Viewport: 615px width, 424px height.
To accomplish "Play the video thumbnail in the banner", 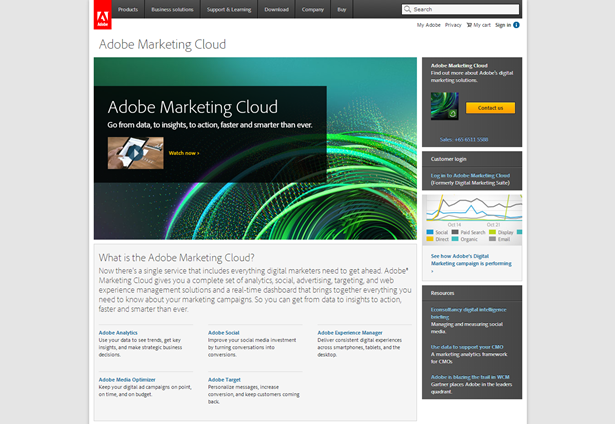I will pos(136,153).
